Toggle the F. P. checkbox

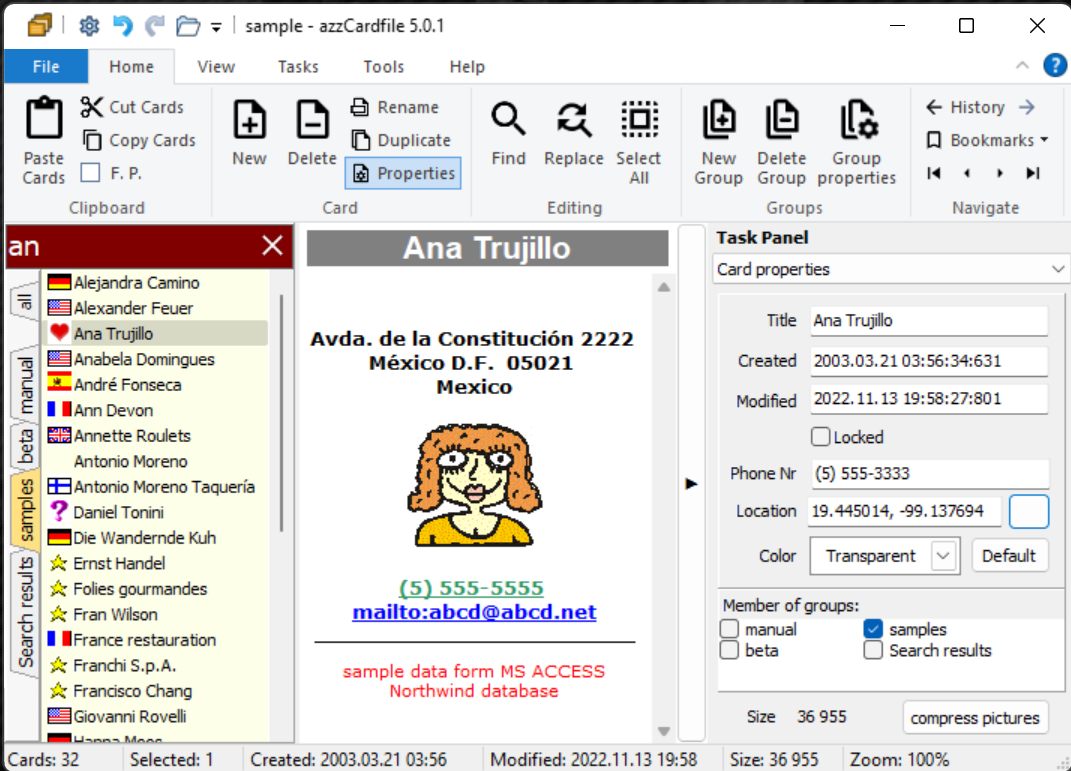[x=90, y=173]
